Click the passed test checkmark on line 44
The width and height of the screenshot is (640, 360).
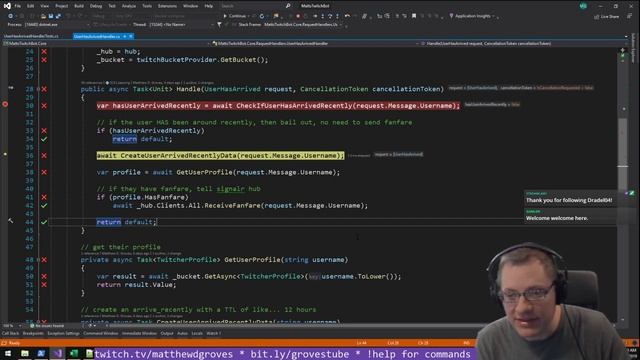coord(44,222)
